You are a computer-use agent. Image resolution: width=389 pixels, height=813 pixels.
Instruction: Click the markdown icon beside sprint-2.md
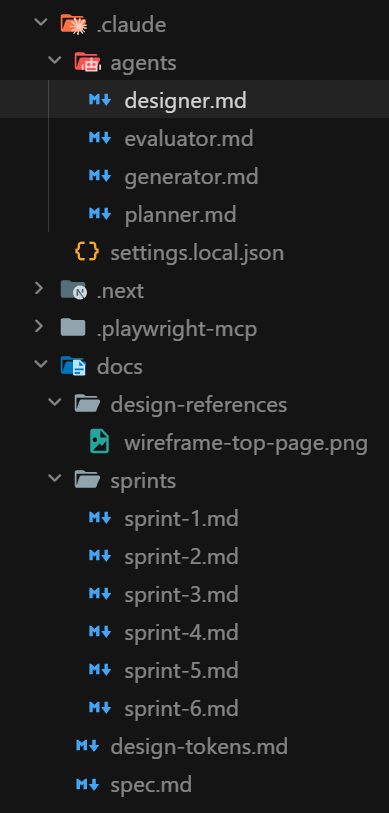tap(100, 556)
